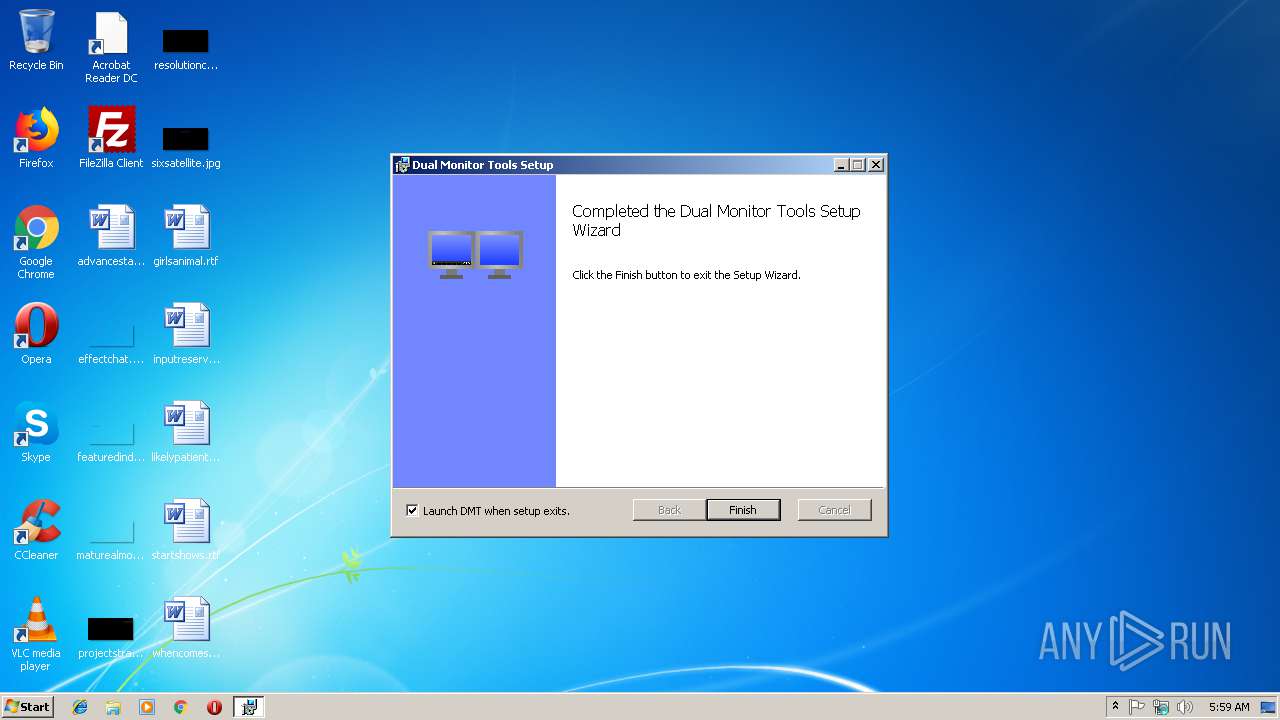The height and width of the screenshot is (720, 1280).
Task: Select the inputreserv... Word document
Action: coord(186,335)
